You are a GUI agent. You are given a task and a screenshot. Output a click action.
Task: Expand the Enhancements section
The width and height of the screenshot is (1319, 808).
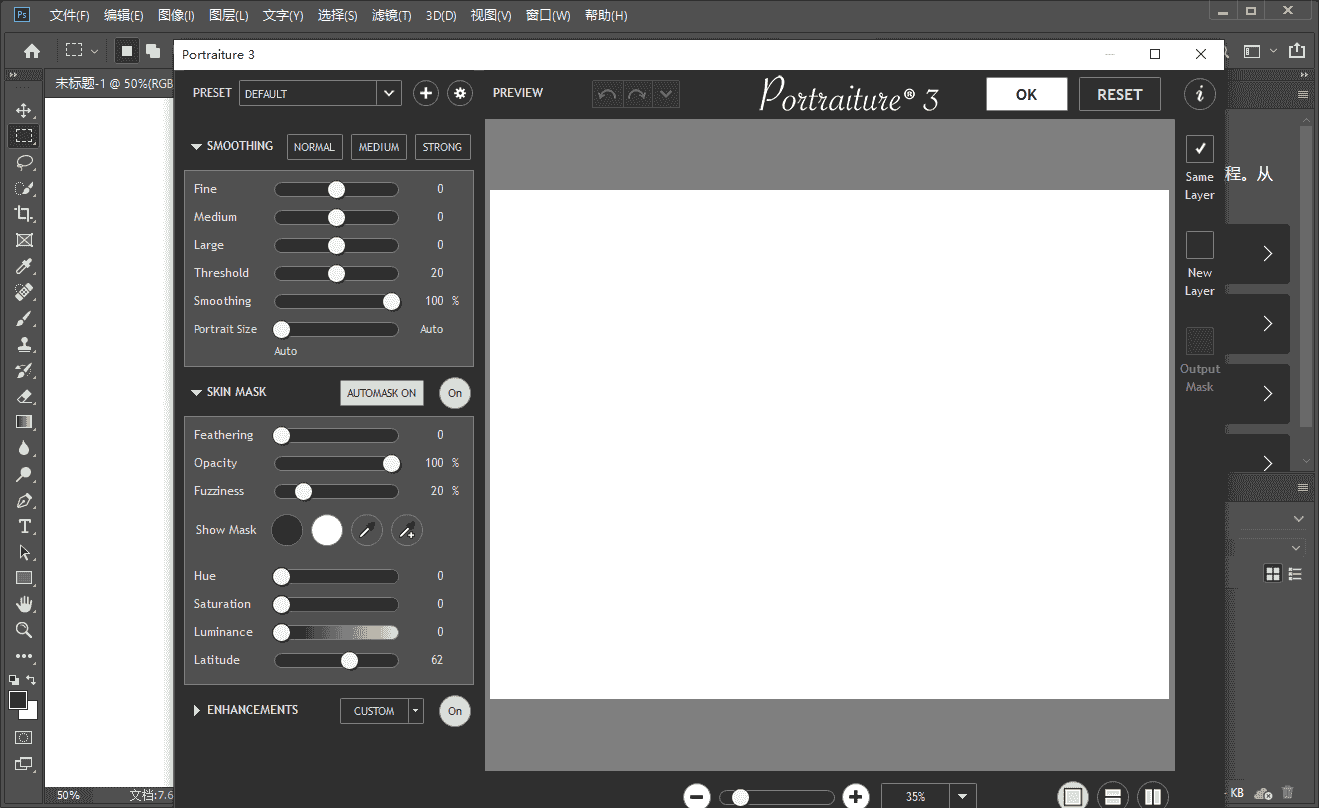click(197, 711)
